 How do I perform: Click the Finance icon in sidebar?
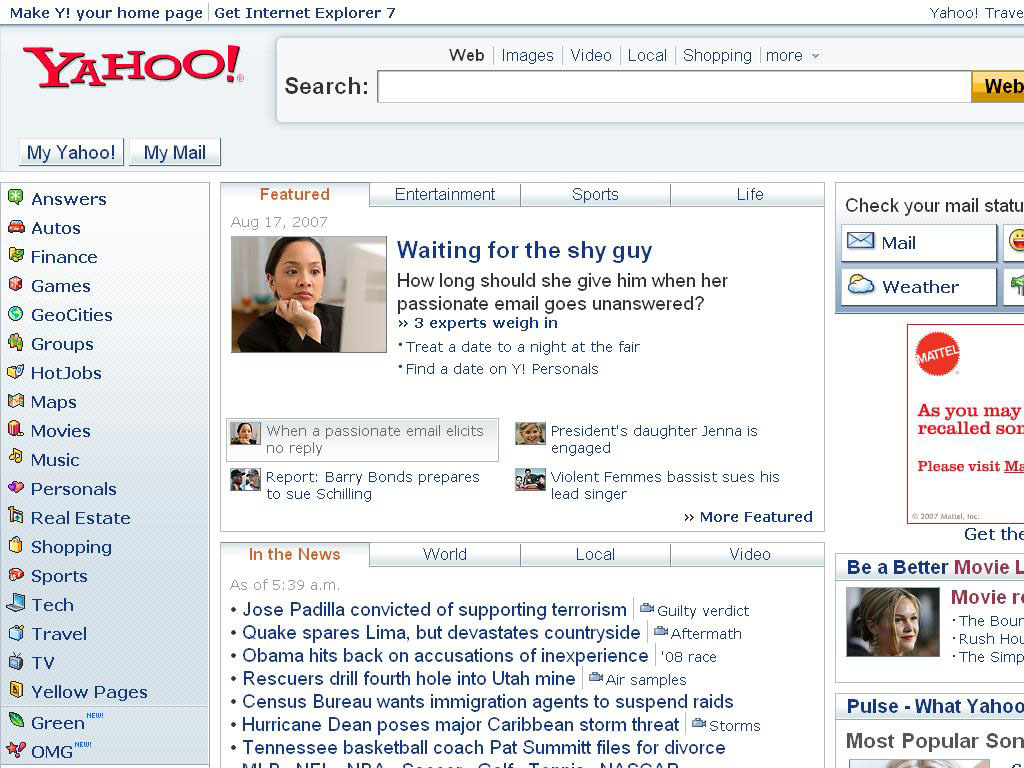16,255
